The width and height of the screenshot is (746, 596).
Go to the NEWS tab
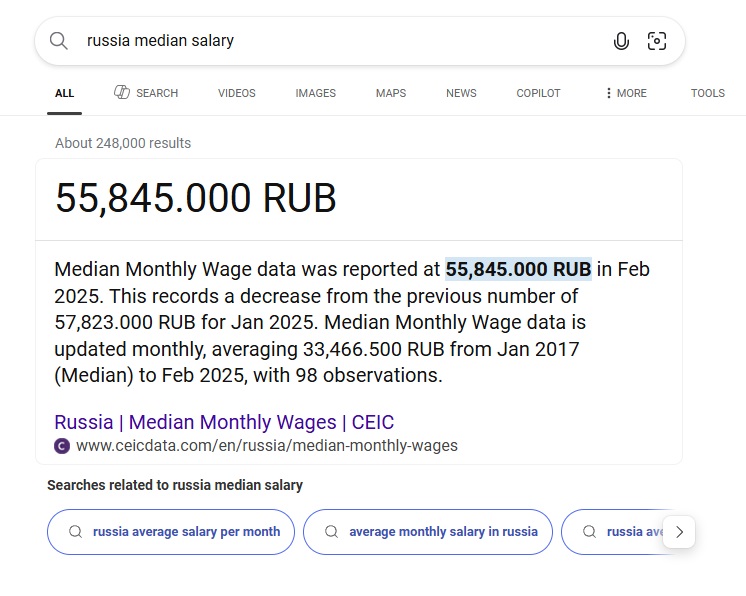(461, 93)
